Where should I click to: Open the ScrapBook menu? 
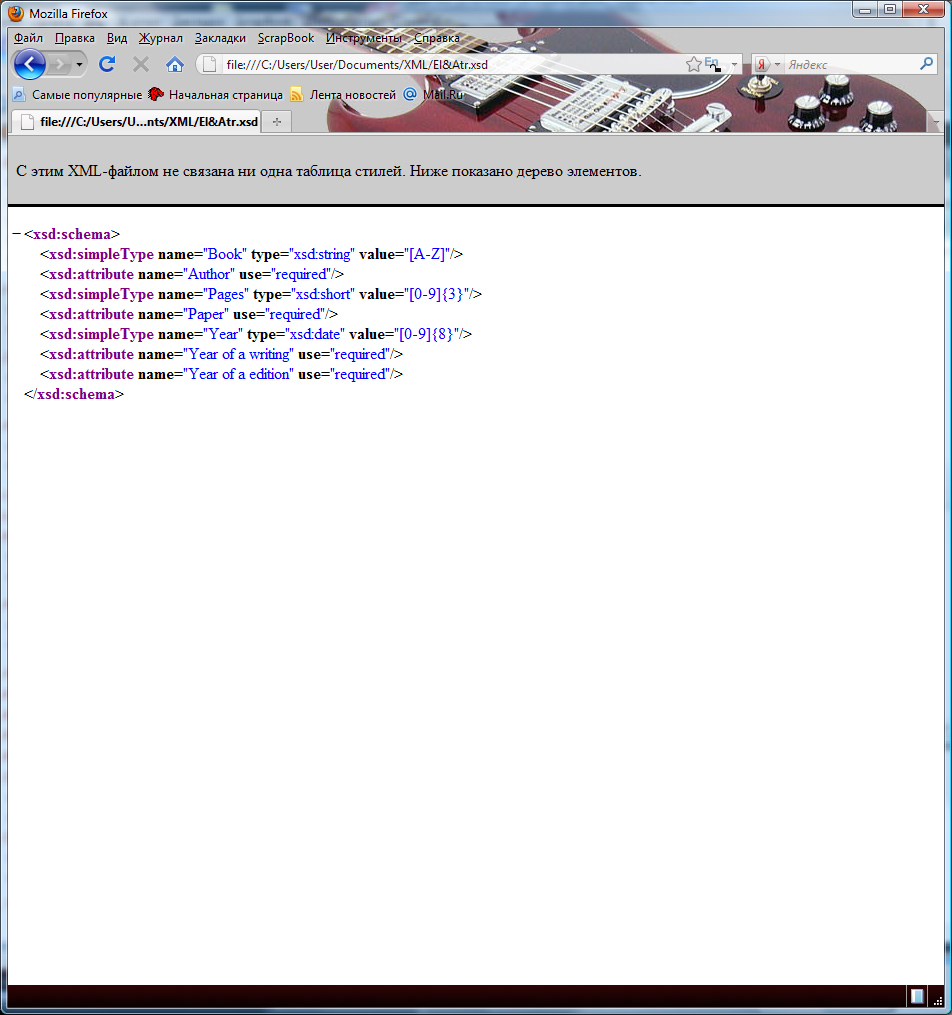coord(285,38)
